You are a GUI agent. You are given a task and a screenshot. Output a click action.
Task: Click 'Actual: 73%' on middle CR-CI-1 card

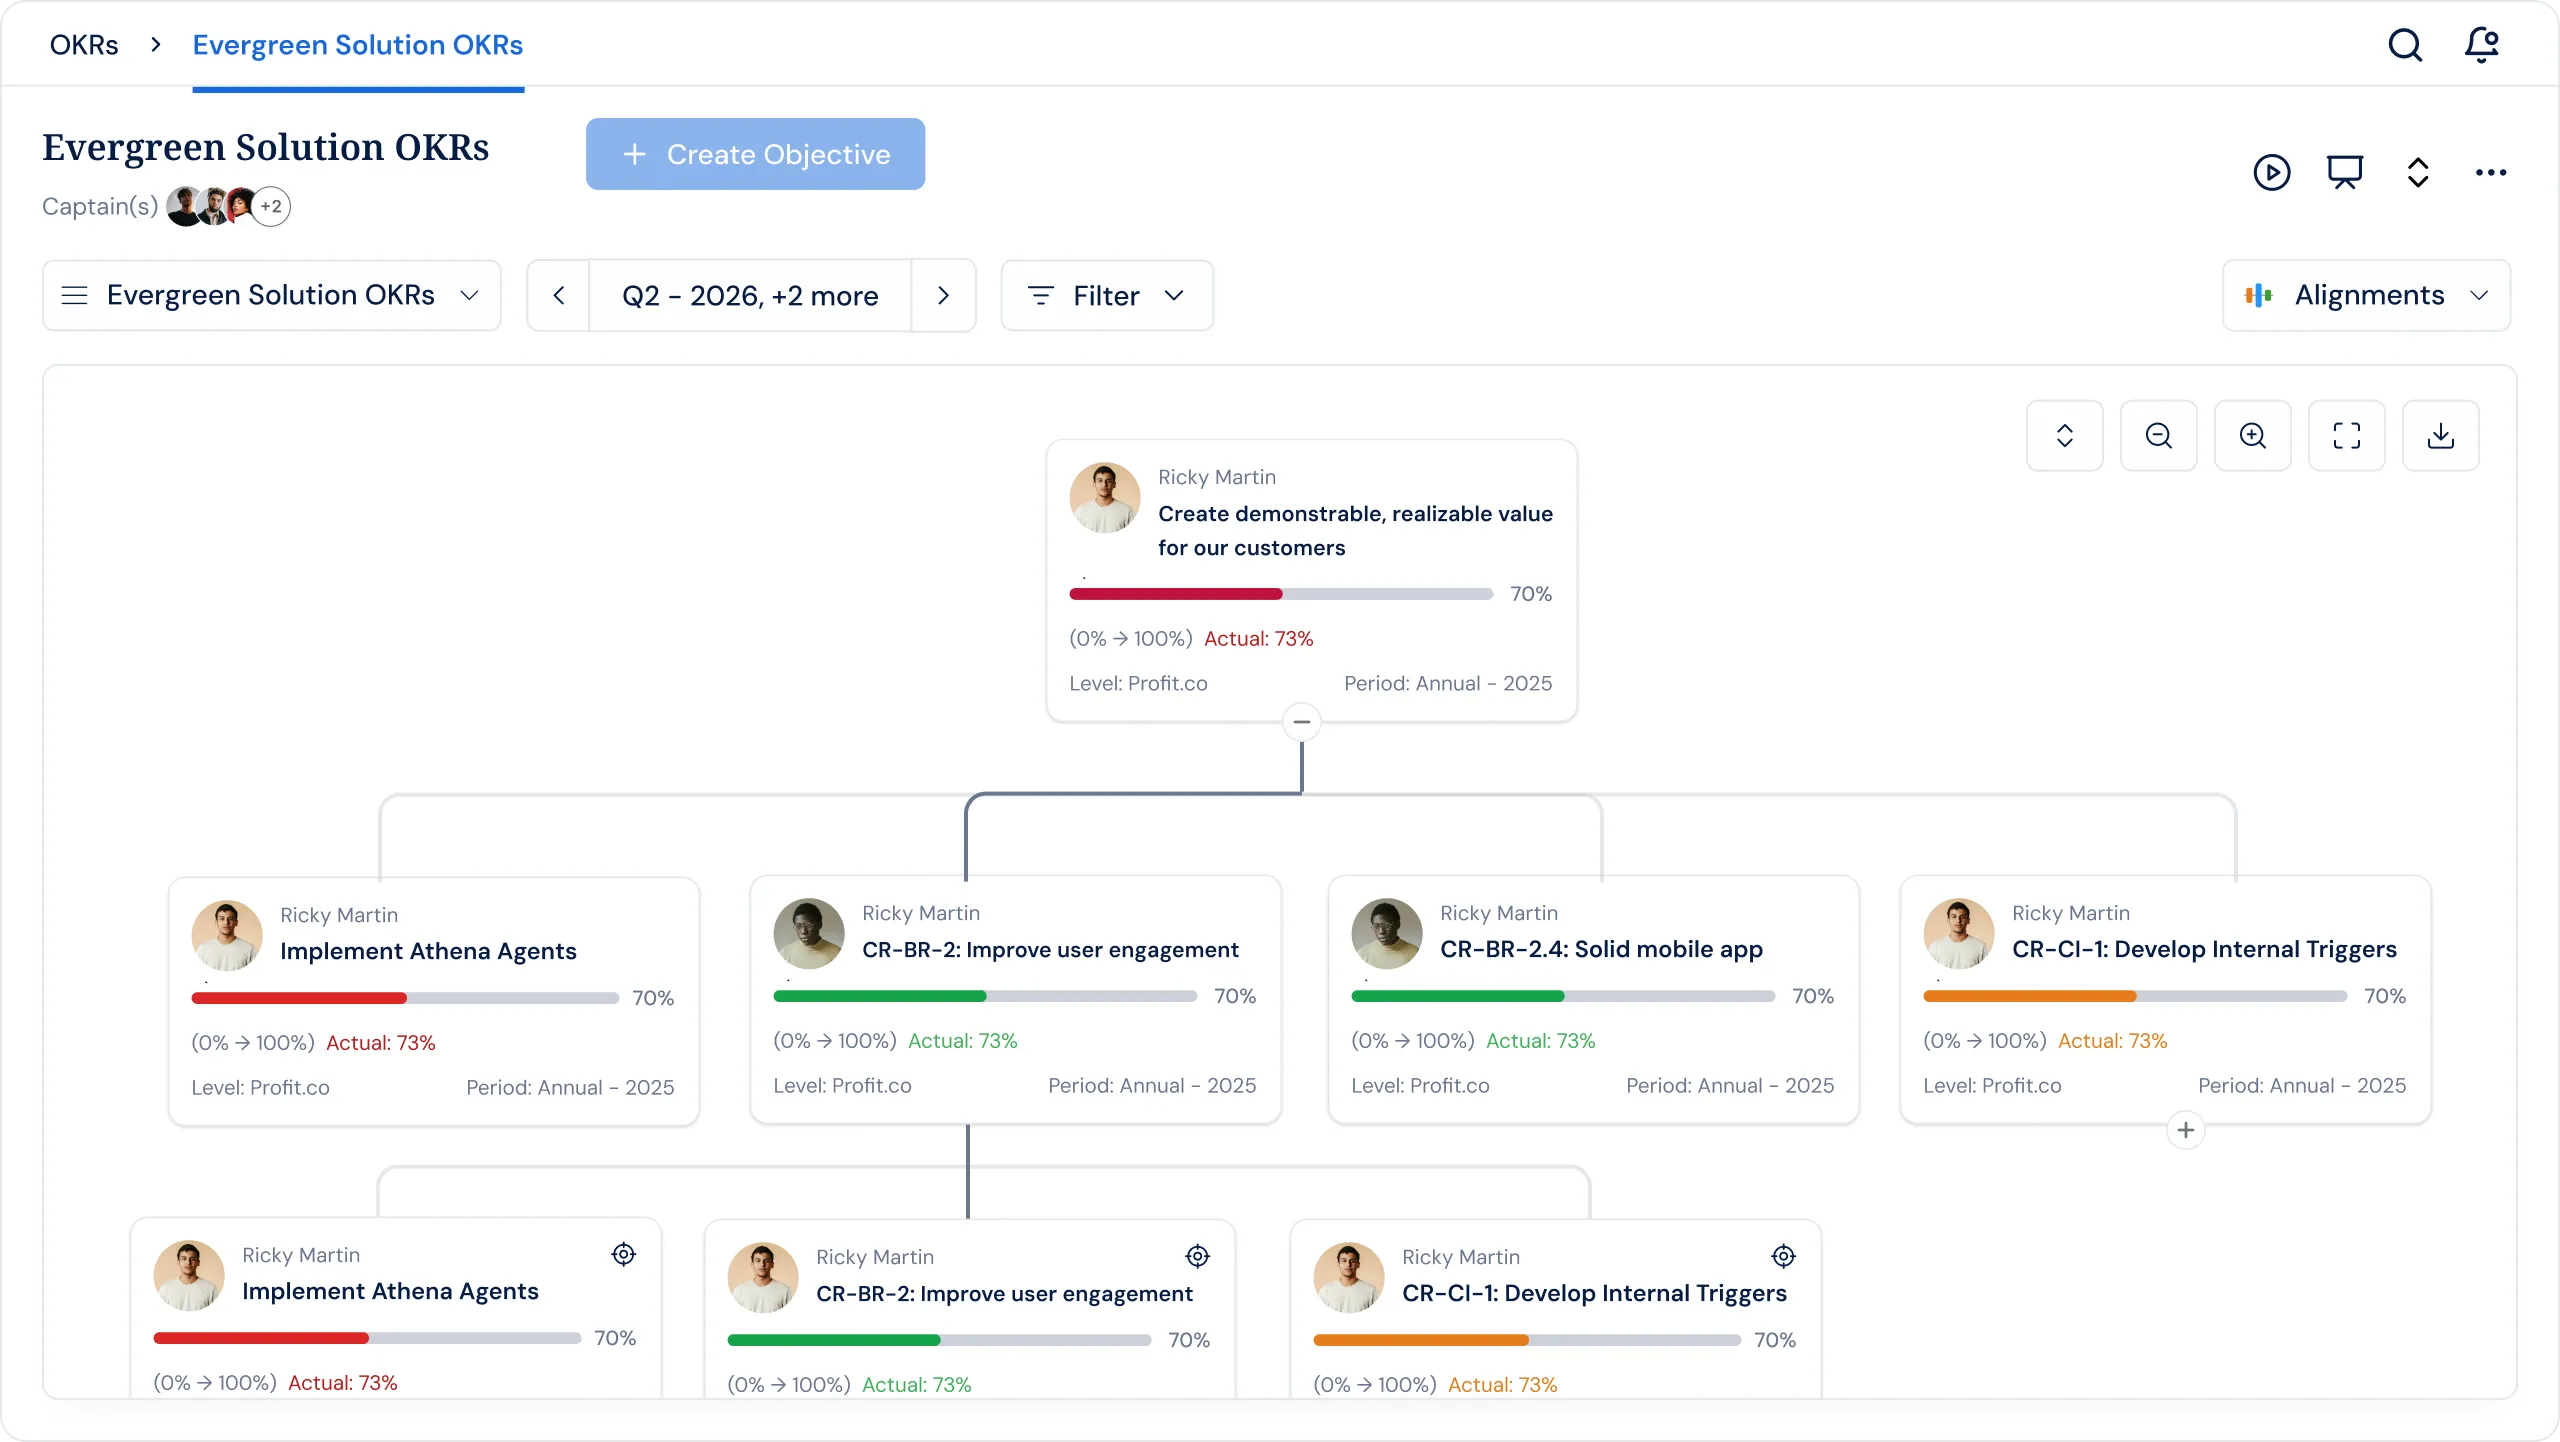click(x=2112, y=1041)
